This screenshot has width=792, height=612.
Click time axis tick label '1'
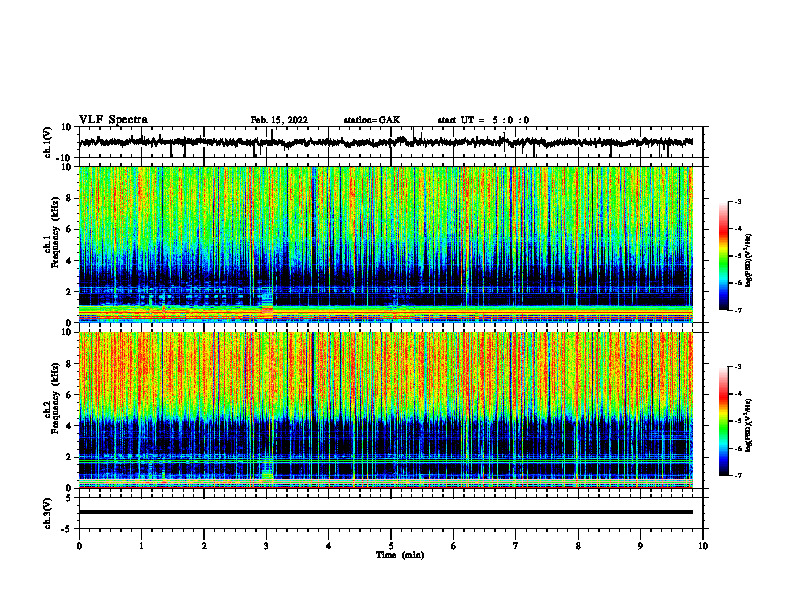(x=141, y=546)
